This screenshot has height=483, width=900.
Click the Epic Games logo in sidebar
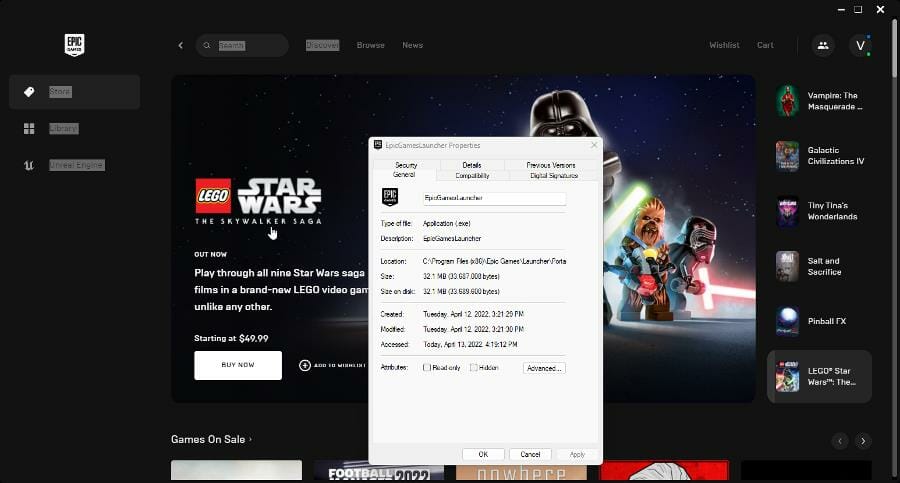pyautogui.click(x=74, y=45)
